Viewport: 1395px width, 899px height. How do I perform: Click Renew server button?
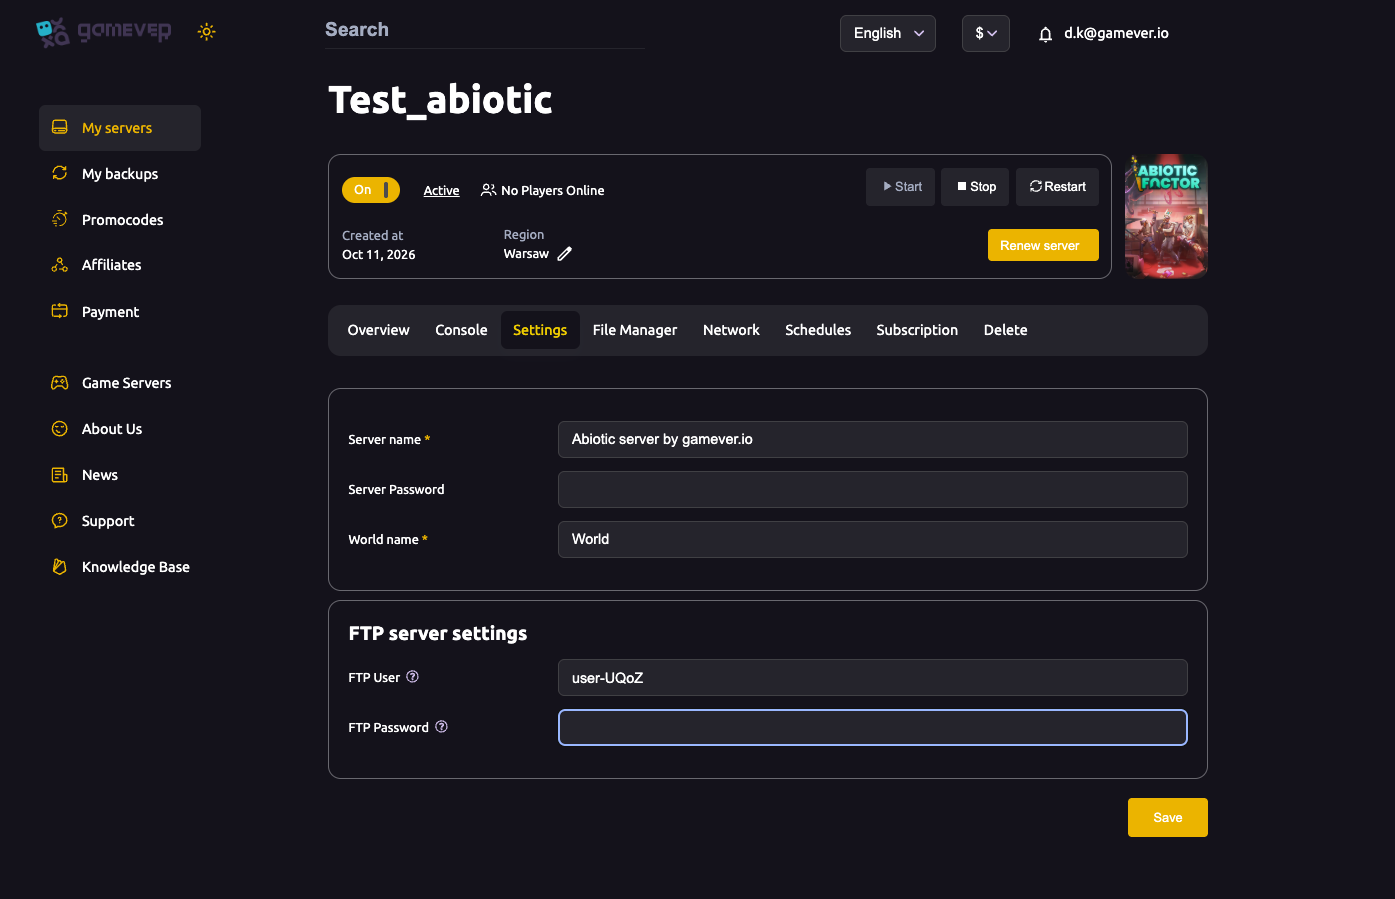pyautogui.click(x=1043, y=245)
